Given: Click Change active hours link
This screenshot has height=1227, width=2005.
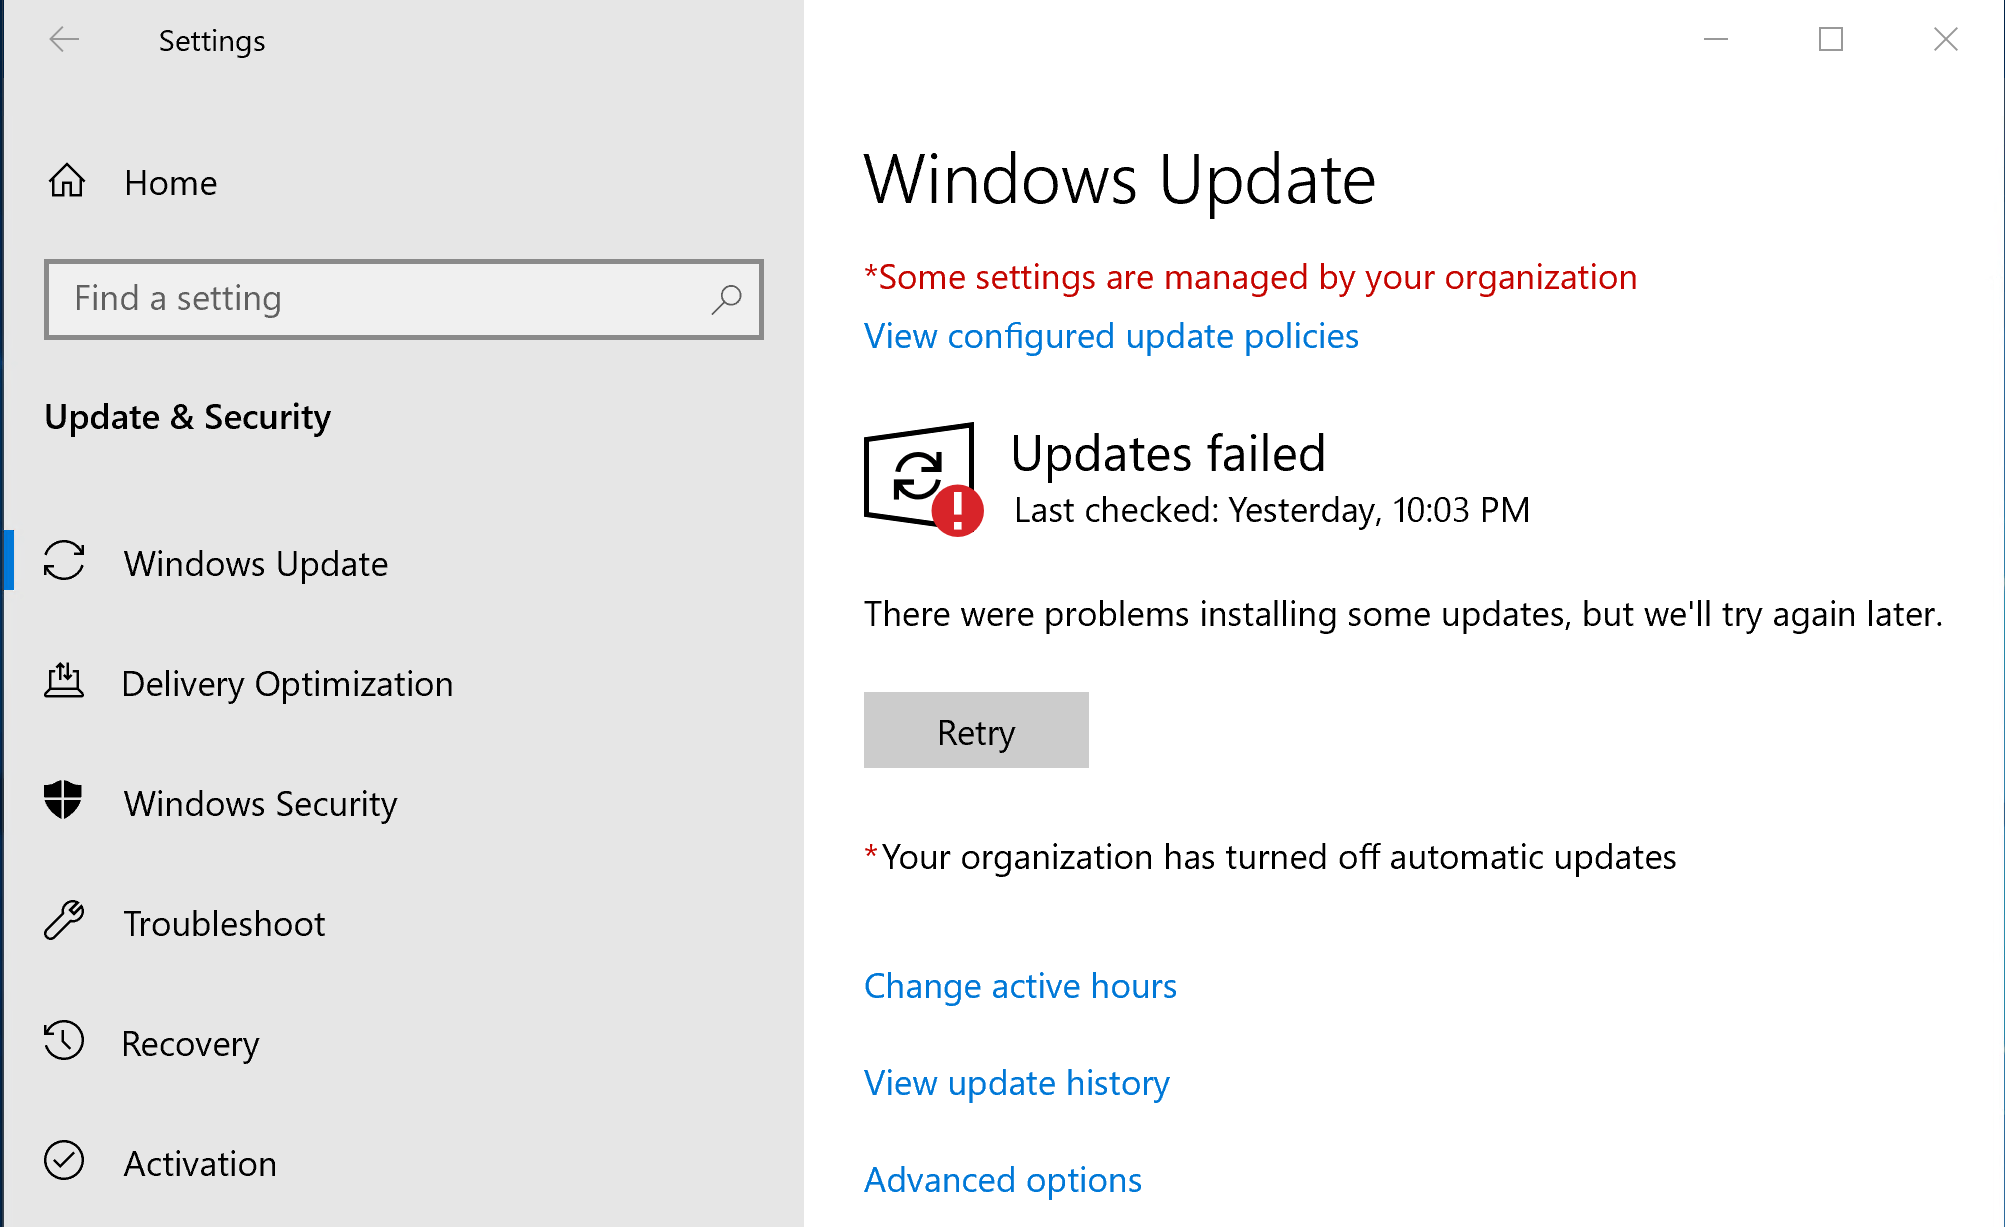Looking at the screenshot, I should coord(1020,986).
